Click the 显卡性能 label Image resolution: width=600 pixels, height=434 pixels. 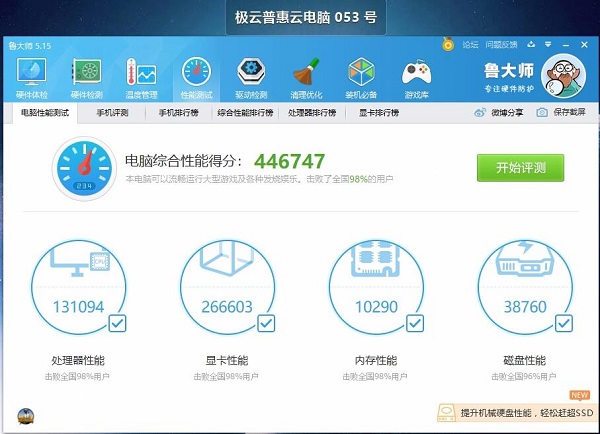227,361
